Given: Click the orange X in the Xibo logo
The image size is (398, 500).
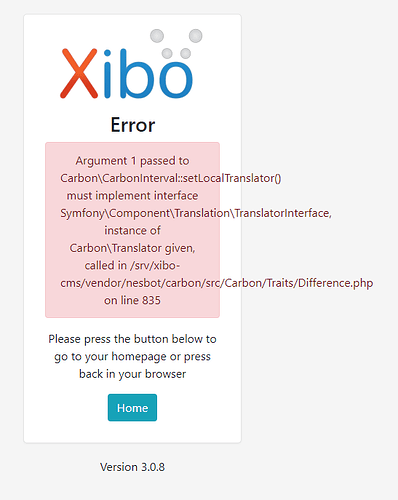Looking at the screenshot, I should (x=79, y=73).
